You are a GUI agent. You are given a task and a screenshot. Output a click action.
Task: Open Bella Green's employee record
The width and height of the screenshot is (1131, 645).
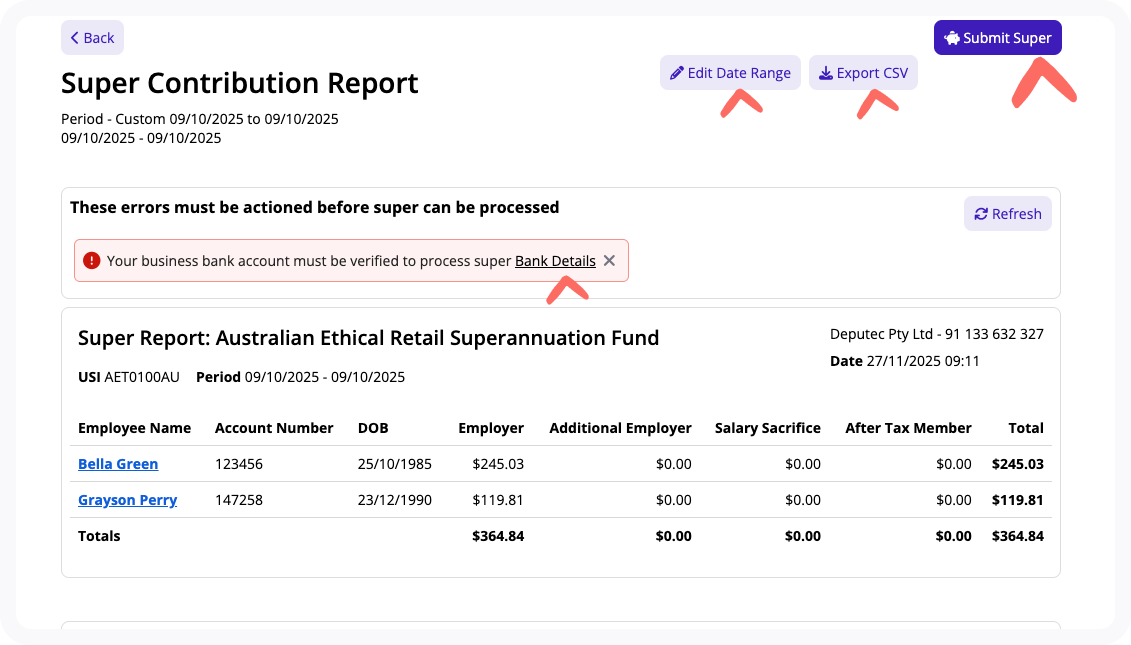(118, 464)
